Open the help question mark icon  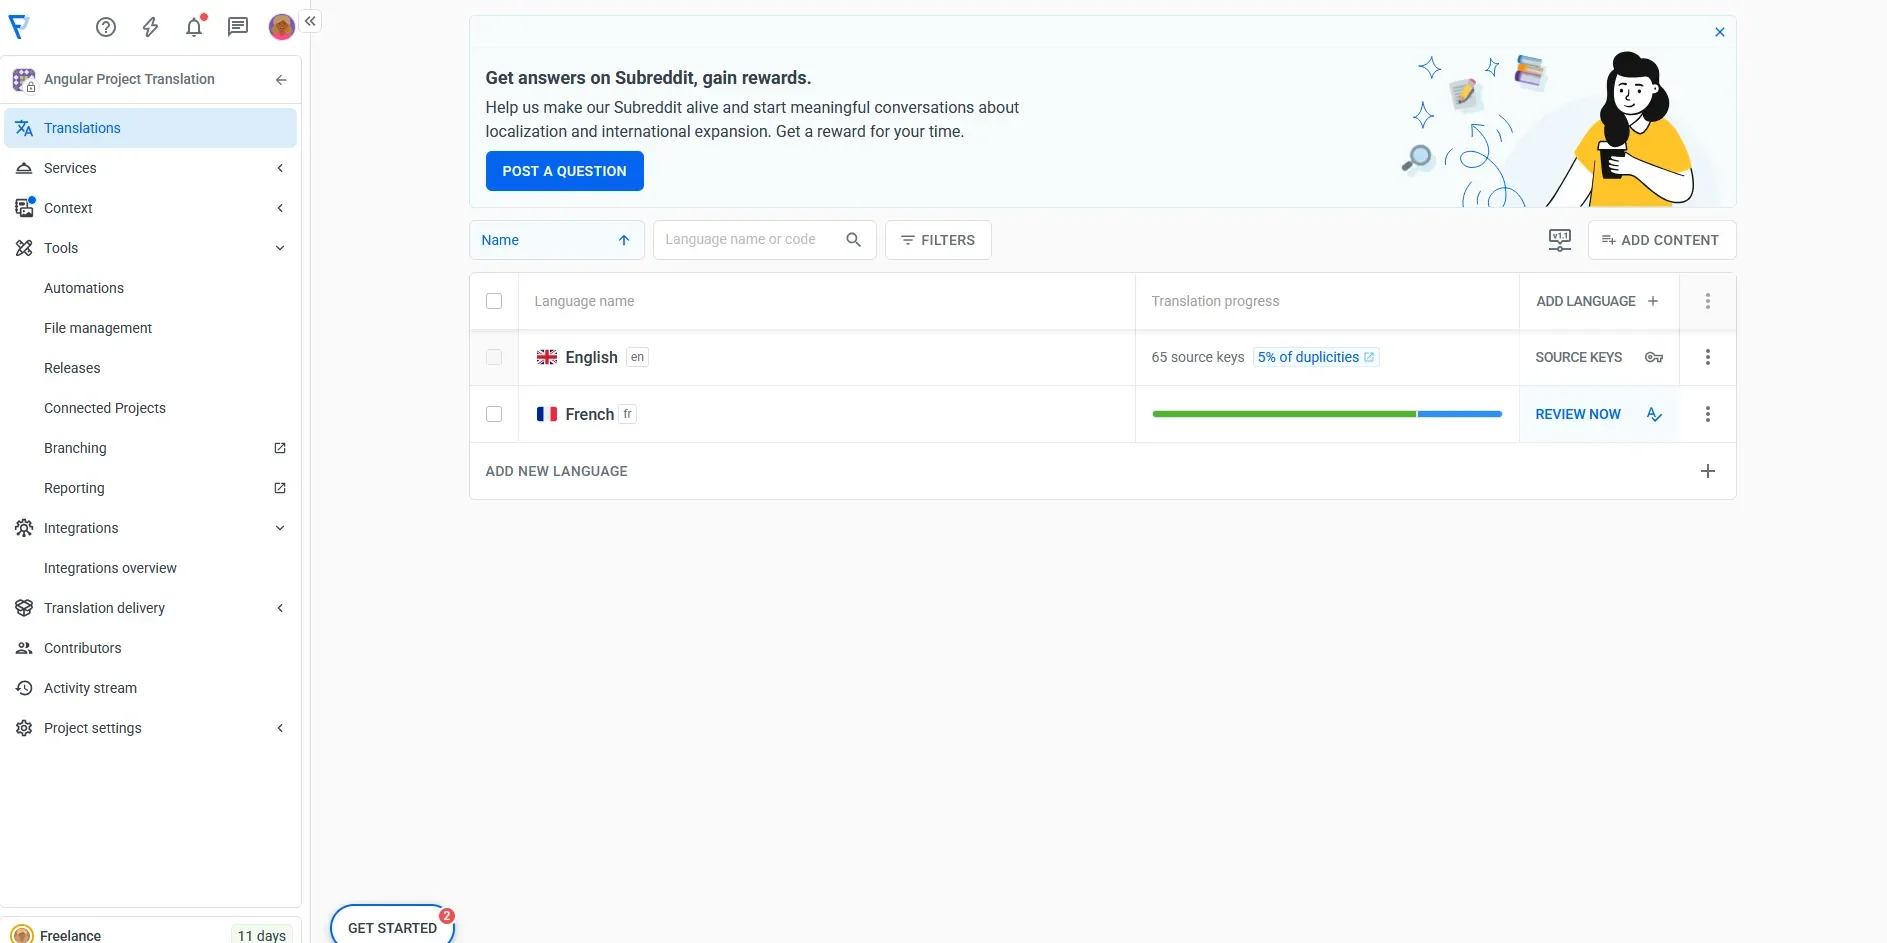106,27
